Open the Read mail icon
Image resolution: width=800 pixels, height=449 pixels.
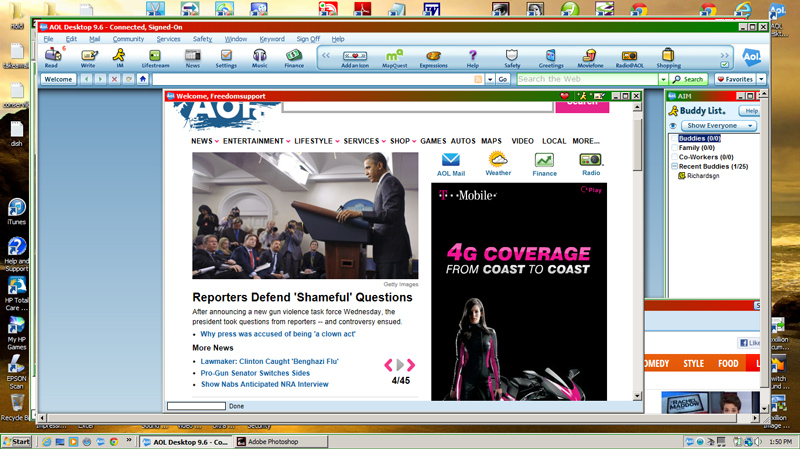(52, 58)
